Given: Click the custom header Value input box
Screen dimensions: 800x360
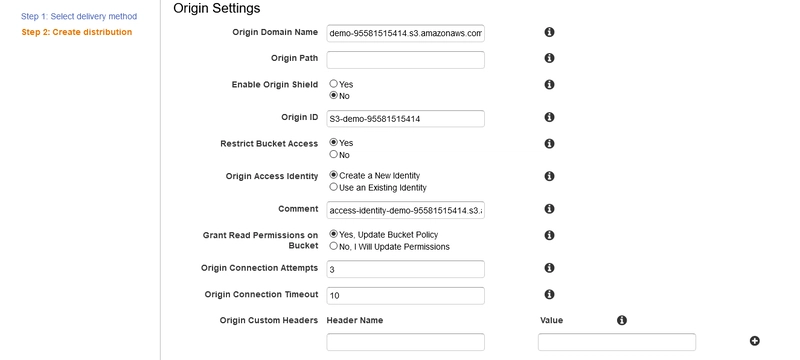Looking at the screenshot, I should coord(616,342).
